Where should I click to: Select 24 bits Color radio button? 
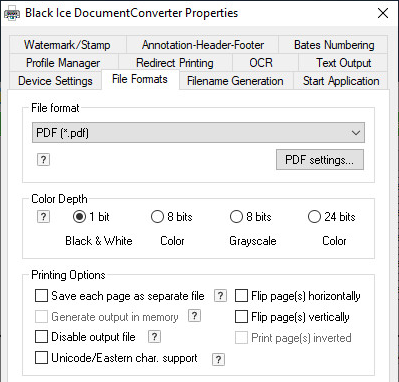coord(314,217)
